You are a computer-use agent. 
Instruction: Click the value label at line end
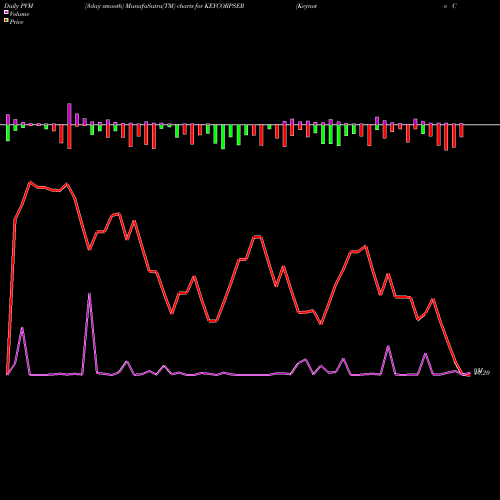tap(482, 372)
